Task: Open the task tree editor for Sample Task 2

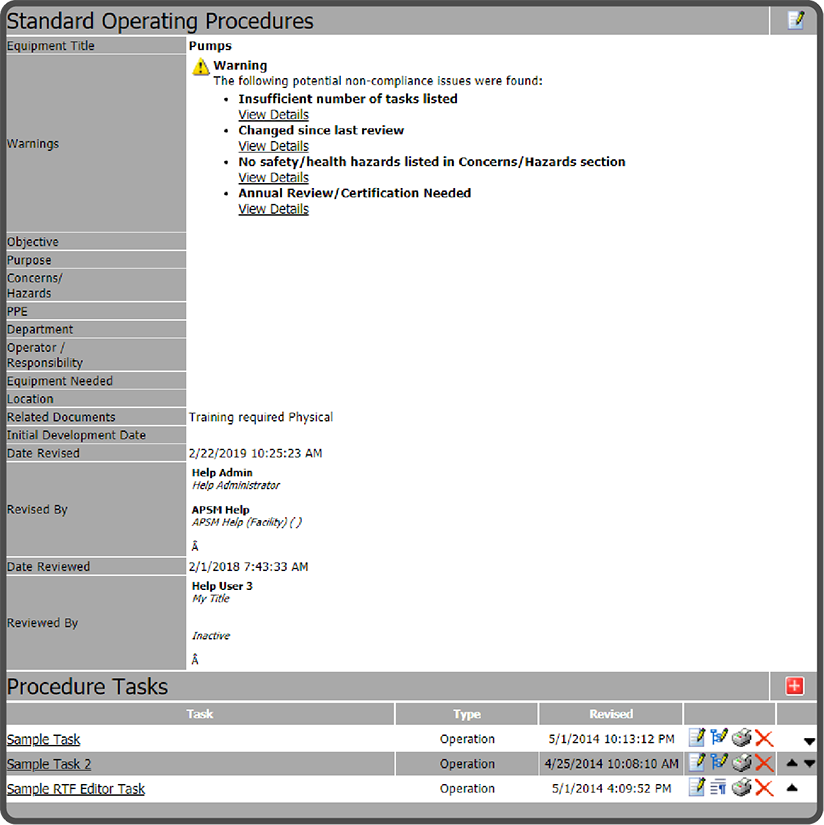Action: [x=720, y=762]
